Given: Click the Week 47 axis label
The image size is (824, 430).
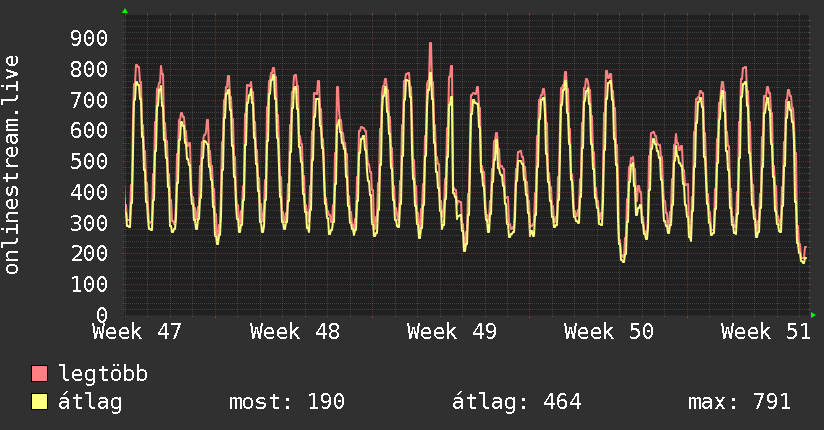Looking at the screenshot, I should pos(137,332).
